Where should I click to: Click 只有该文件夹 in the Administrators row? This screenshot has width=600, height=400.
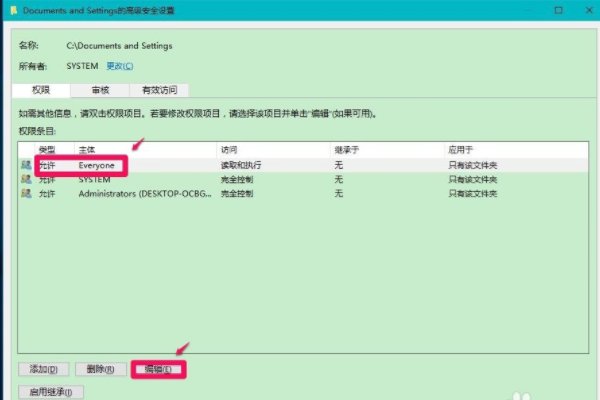pyautogui.click(x=473, y=193)
